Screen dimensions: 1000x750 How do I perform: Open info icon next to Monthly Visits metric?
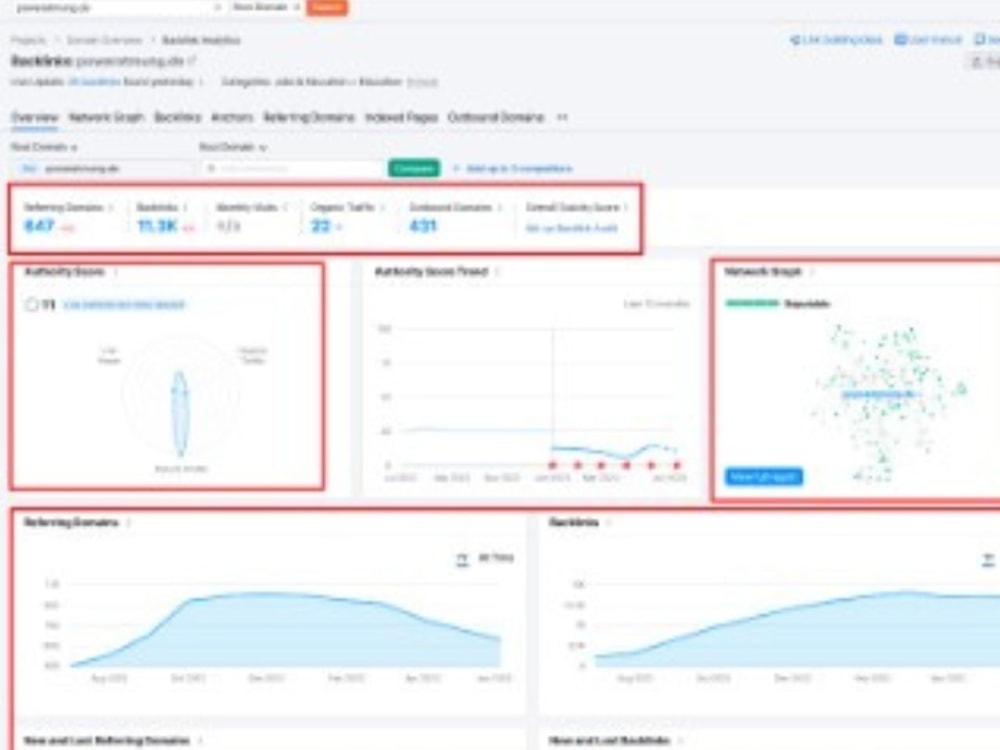[x=286, y=207]
